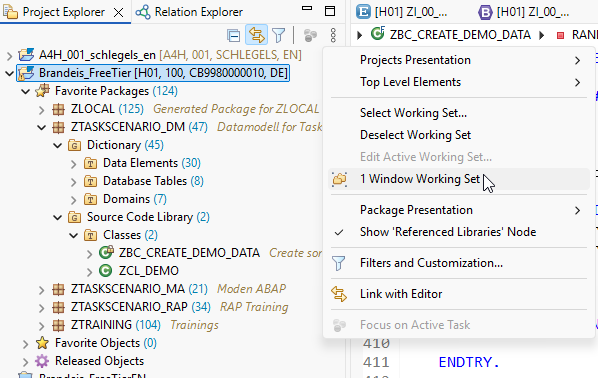
Task: Click the Classes folder icon
Action: [x=90, y=235]
